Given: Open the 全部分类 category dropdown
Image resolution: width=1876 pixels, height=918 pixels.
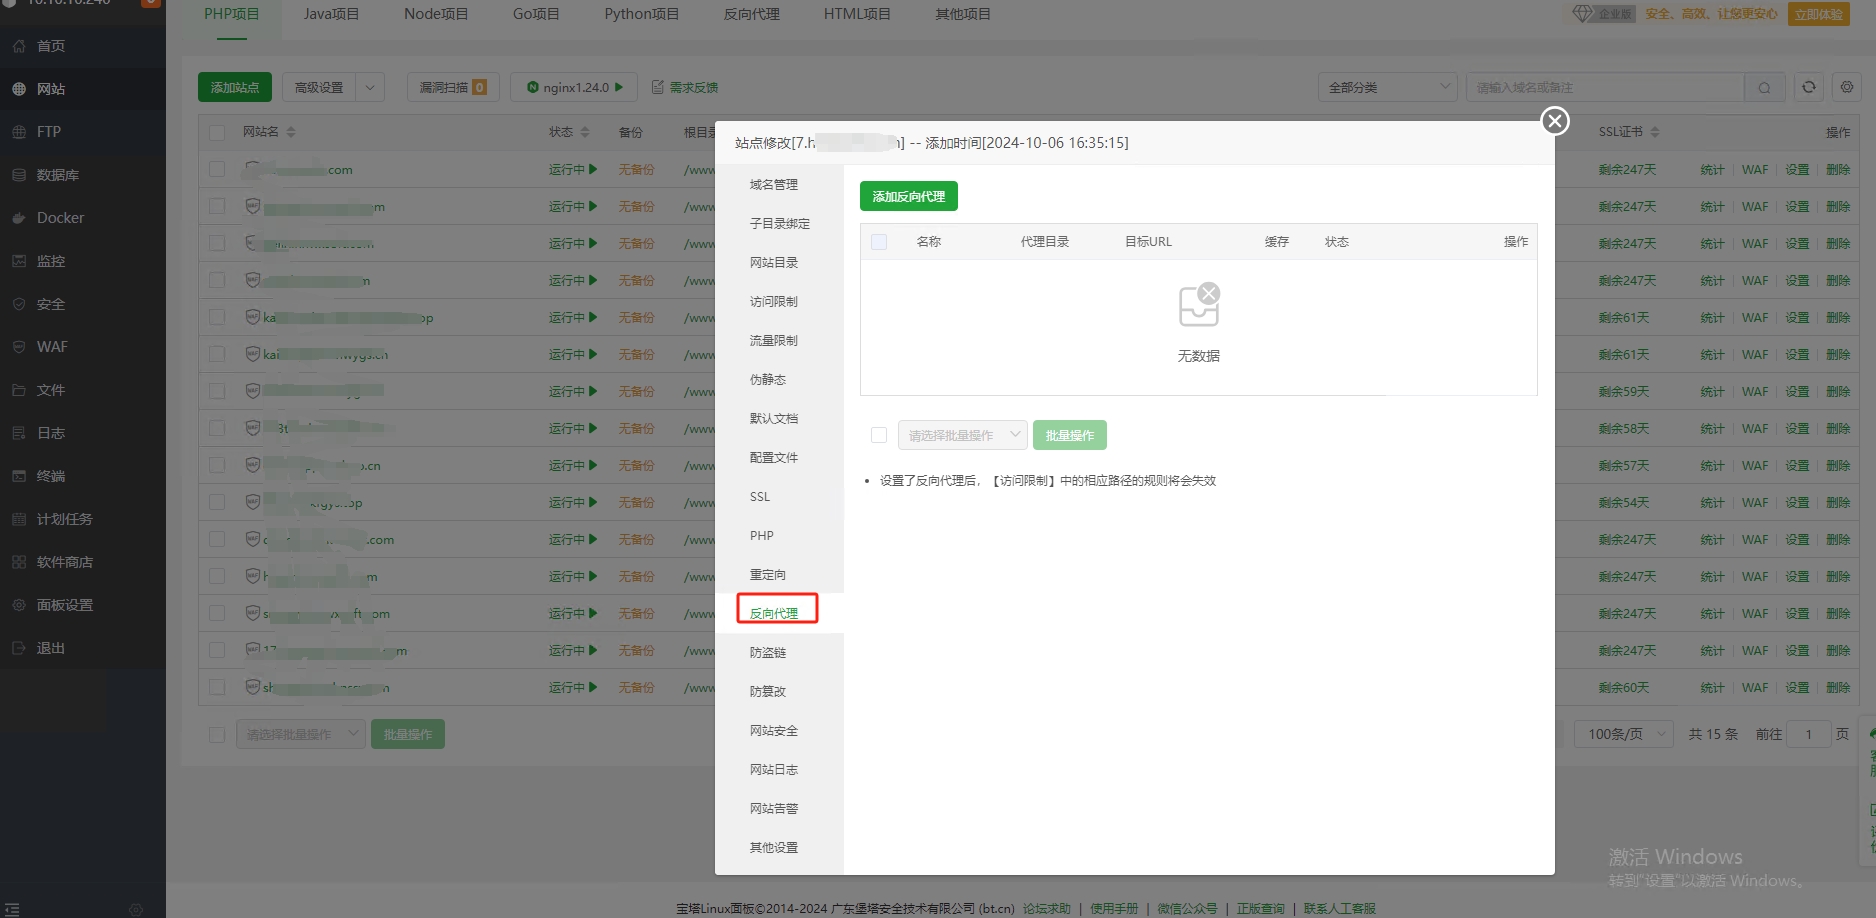Looking at the screenshot, I should click(1387, 87).
